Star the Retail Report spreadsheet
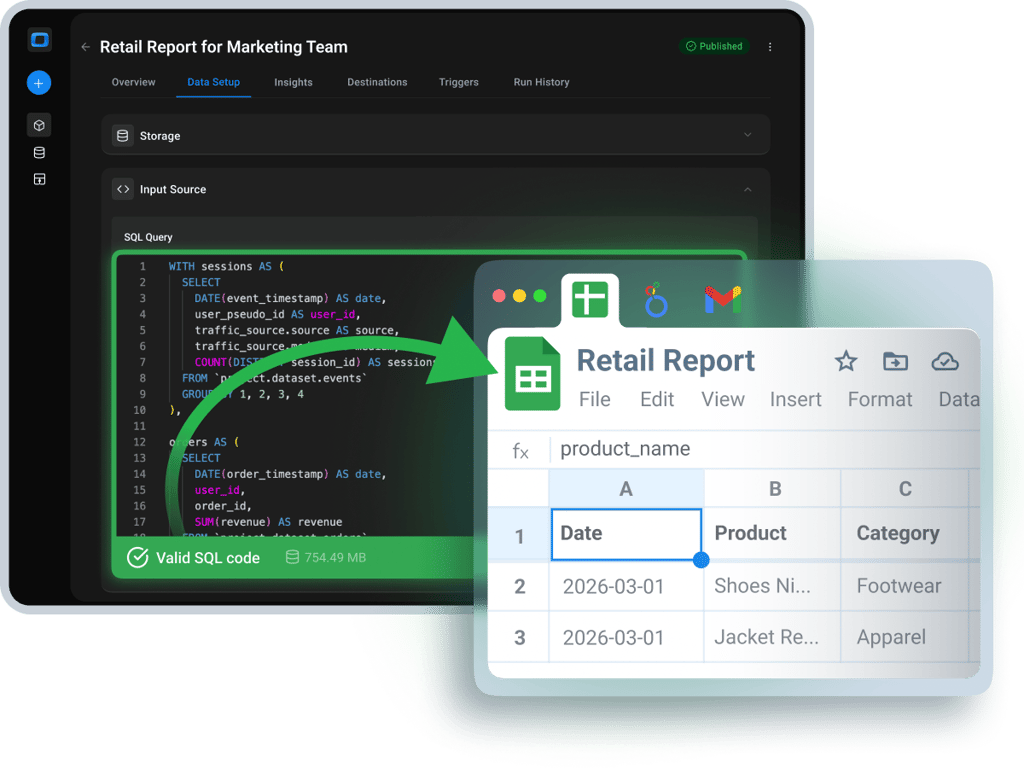Viewport: 1024px width, 768px height. click(846, 360)
